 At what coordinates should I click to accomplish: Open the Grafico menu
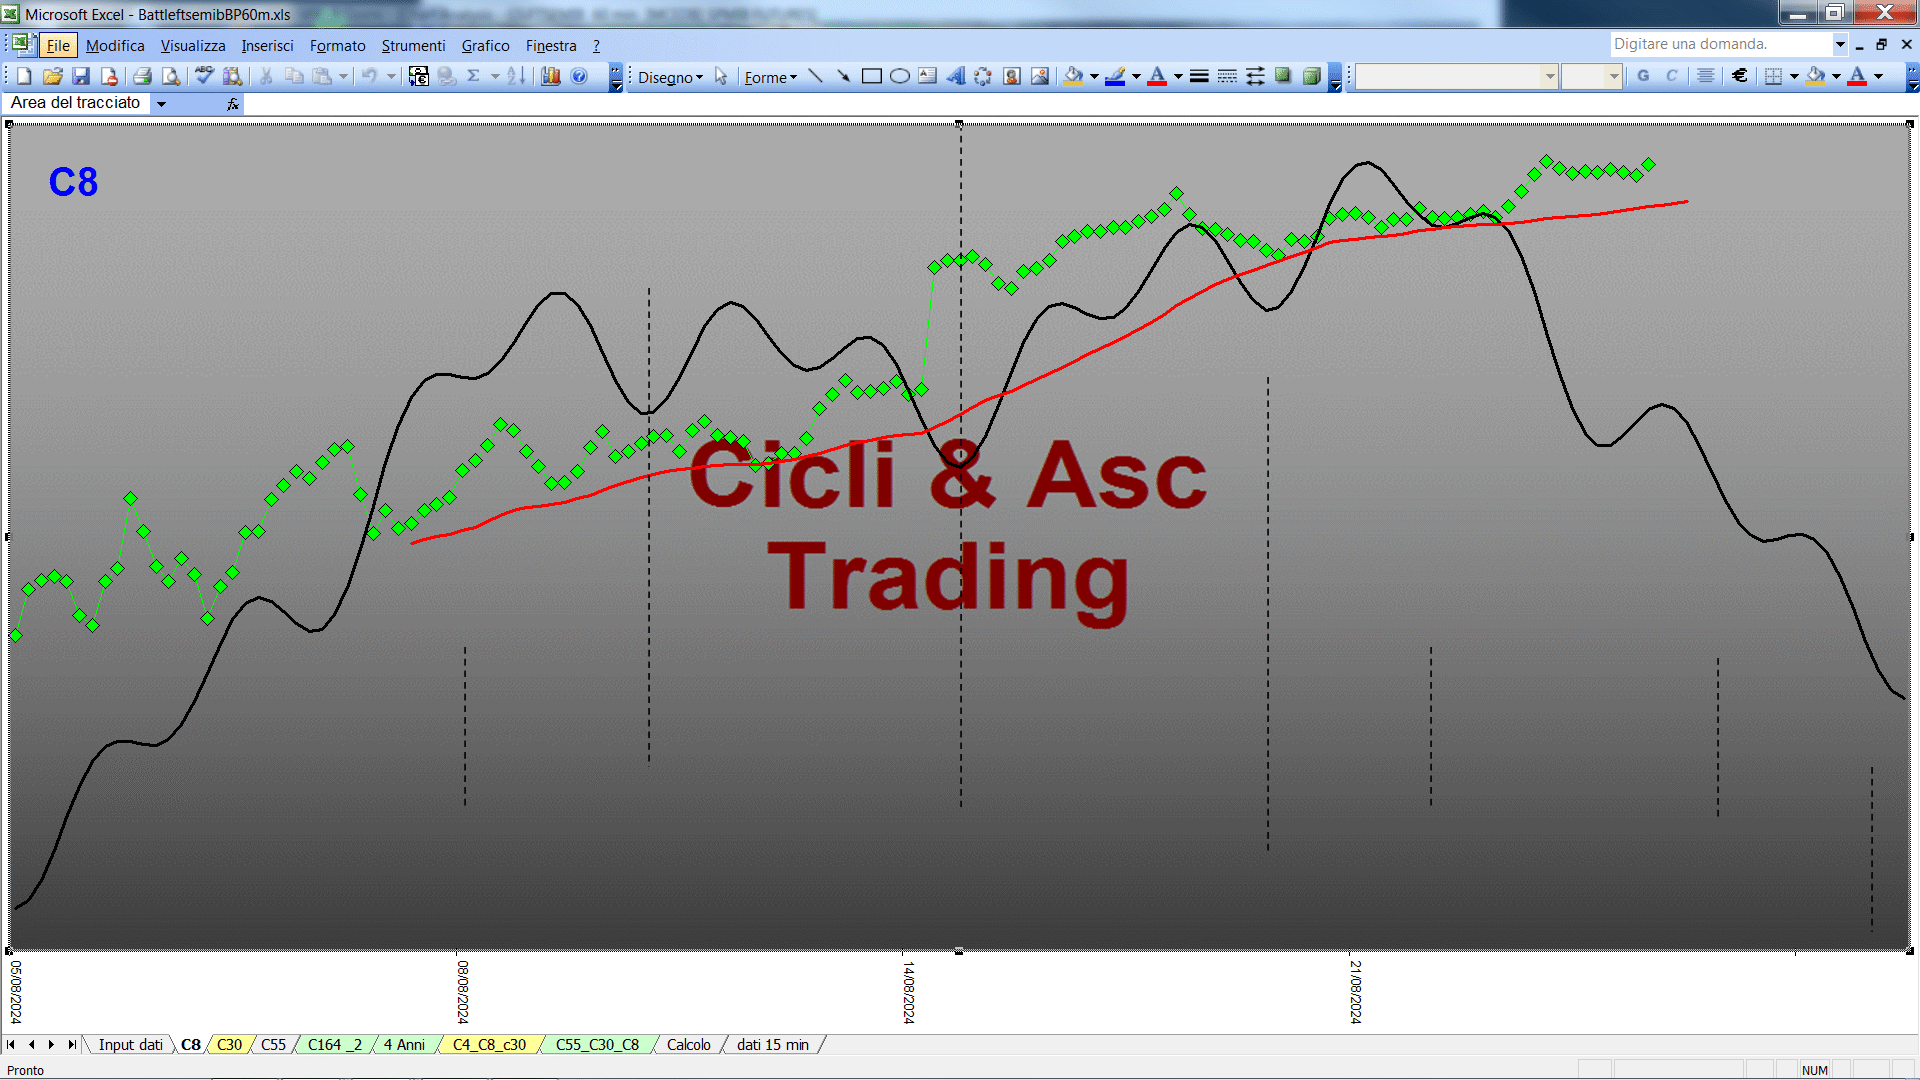tap(485, 46)
